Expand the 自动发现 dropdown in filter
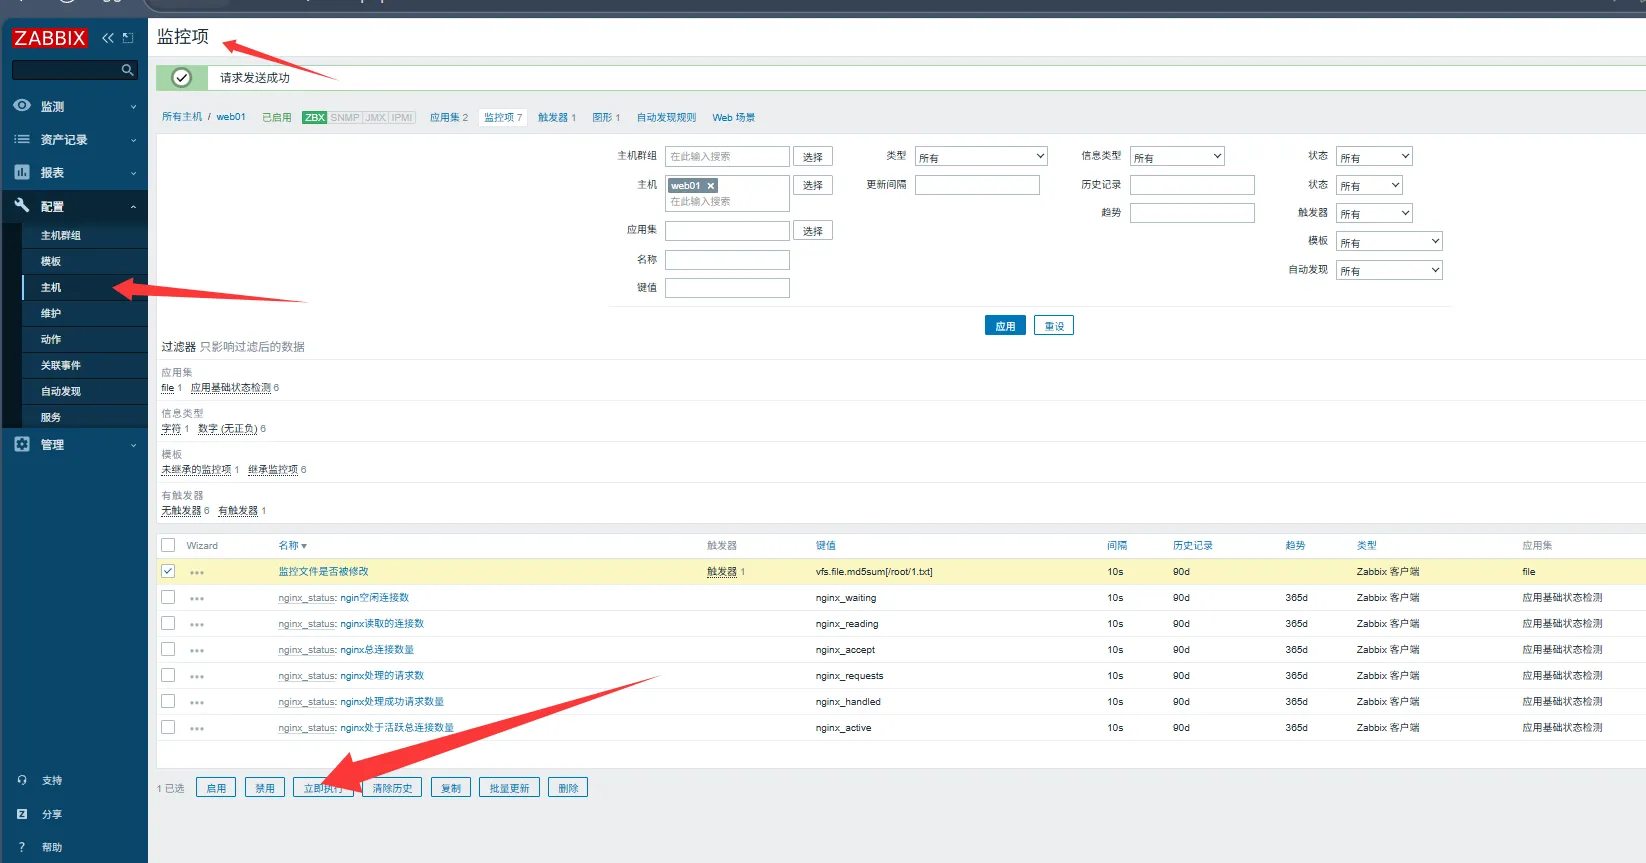The image size is (1646, 863). tap(1389, 270)
